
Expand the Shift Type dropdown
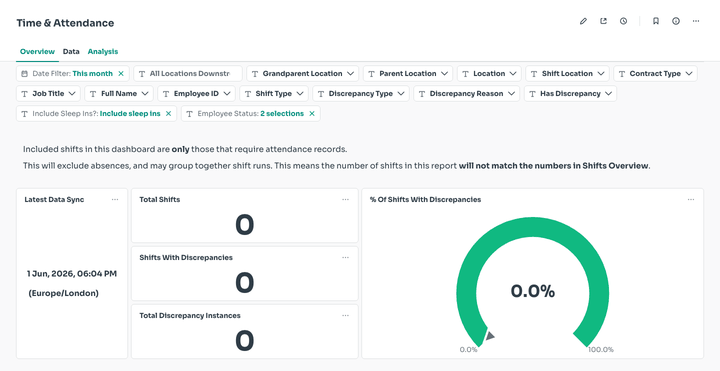click(x=274, y=94)
